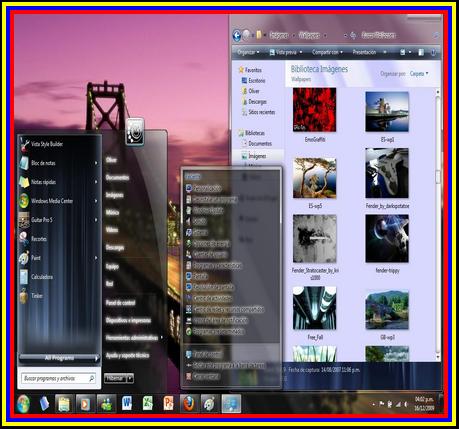The width and height of the screenshot is (459, 429).
Task: Click the Start orb button
Action: [x=23, y=404]
